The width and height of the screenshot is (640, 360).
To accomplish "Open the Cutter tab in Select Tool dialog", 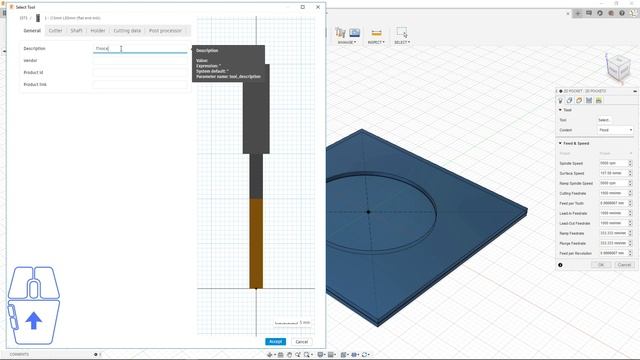I will tap(56, 31).
